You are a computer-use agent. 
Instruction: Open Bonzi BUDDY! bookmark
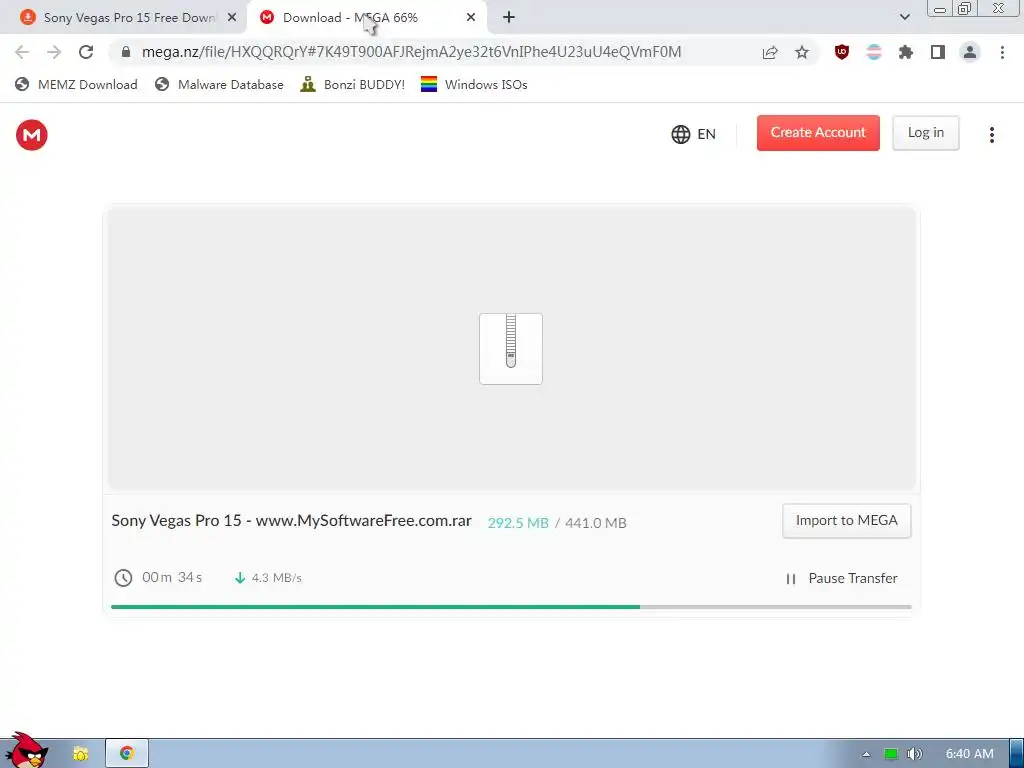tap(353, 84)
